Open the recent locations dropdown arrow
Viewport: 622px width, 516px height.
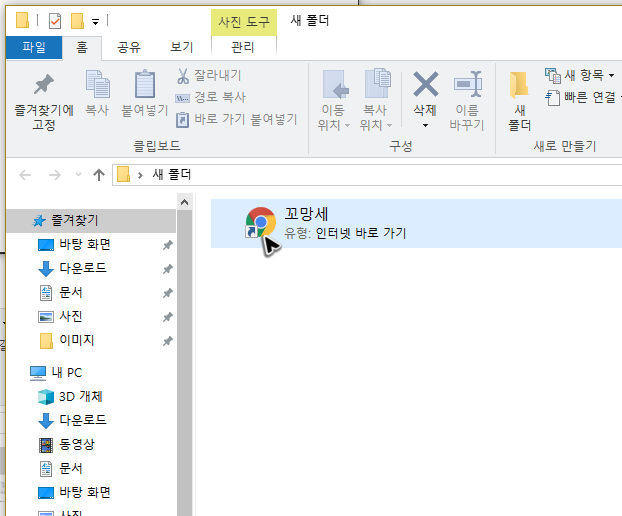coord(78,175)
